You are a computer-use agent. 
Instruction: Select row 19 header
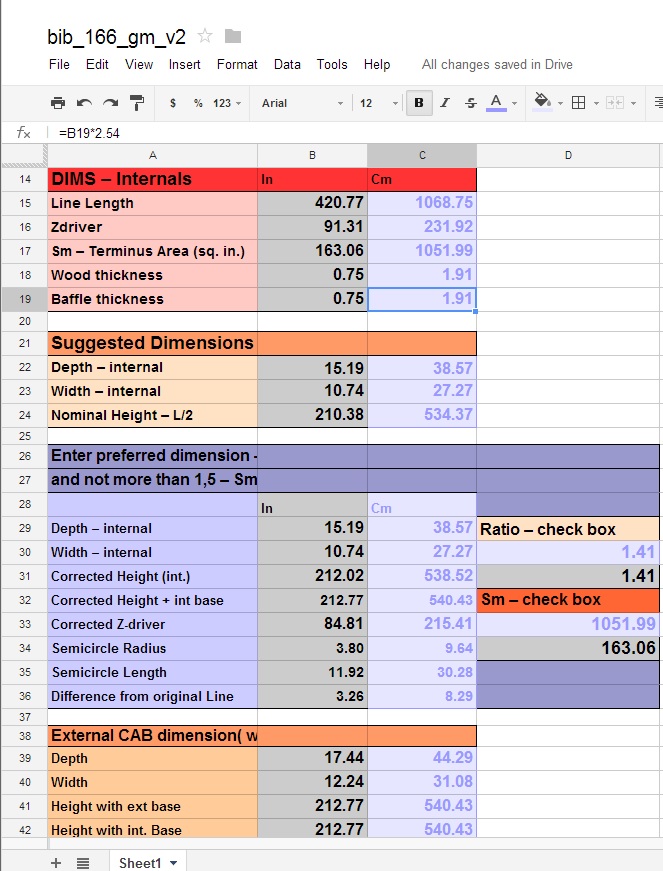(24, 299)
